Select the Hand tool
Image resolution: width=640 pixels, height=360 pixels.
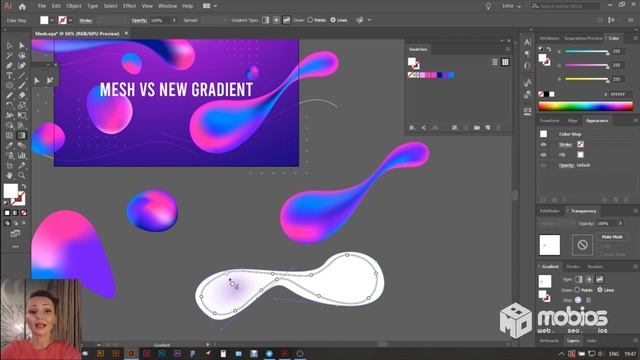coord(9,176)
